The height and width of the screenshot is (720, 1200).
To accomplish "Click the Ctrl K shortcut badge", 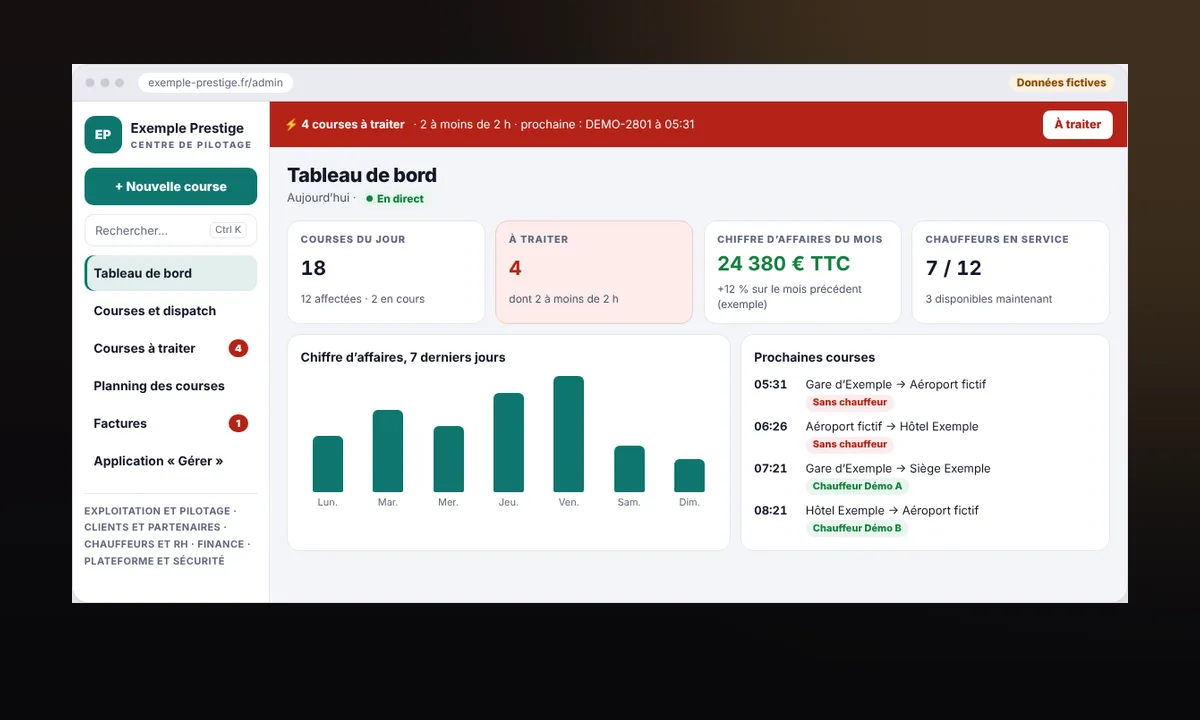I will tap(228, 230).
